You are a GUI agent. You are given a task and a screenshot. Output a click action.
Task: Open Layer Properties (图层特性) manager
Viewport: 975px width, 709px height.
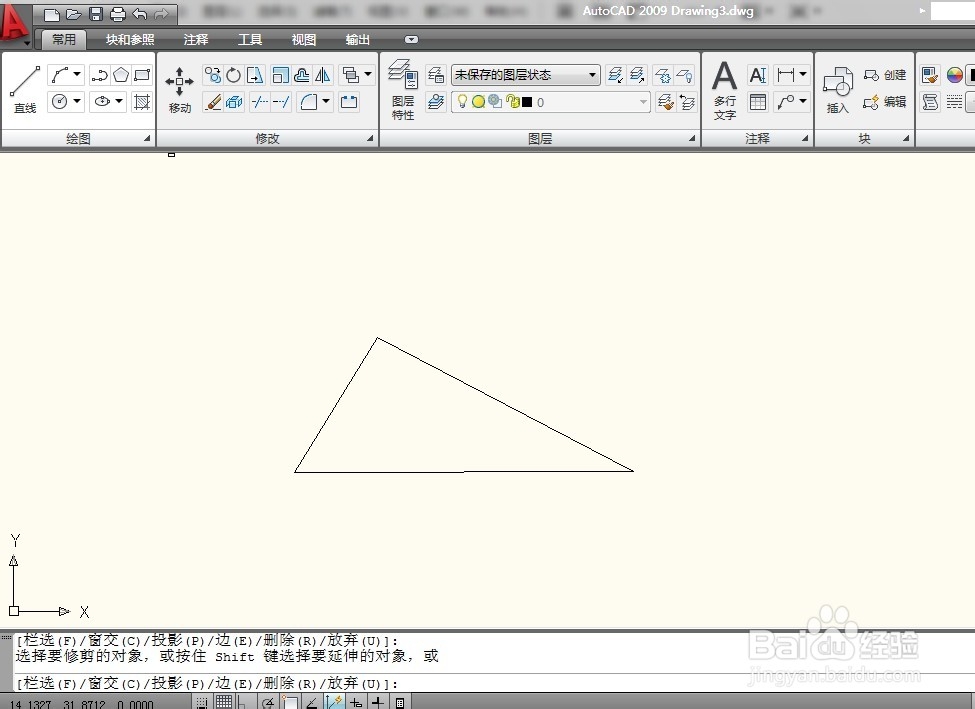pyautogui.click(x=403, y=90)
